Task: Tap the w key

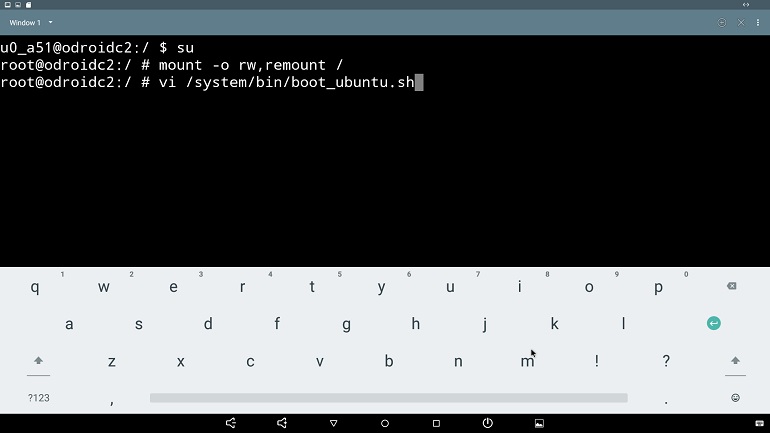Action: pos(104,287)
